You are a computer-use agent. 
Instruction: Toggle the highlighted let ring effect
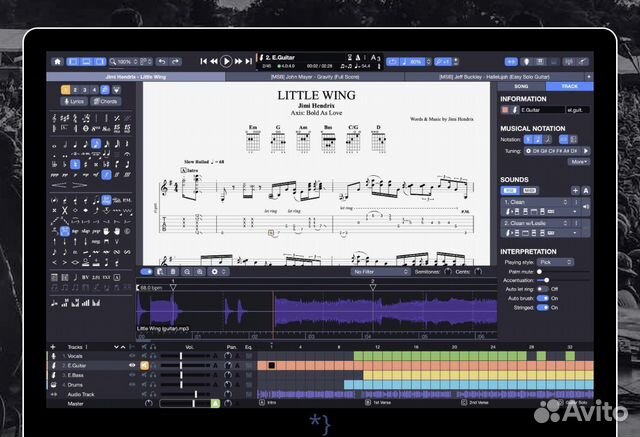coord(107,200)
